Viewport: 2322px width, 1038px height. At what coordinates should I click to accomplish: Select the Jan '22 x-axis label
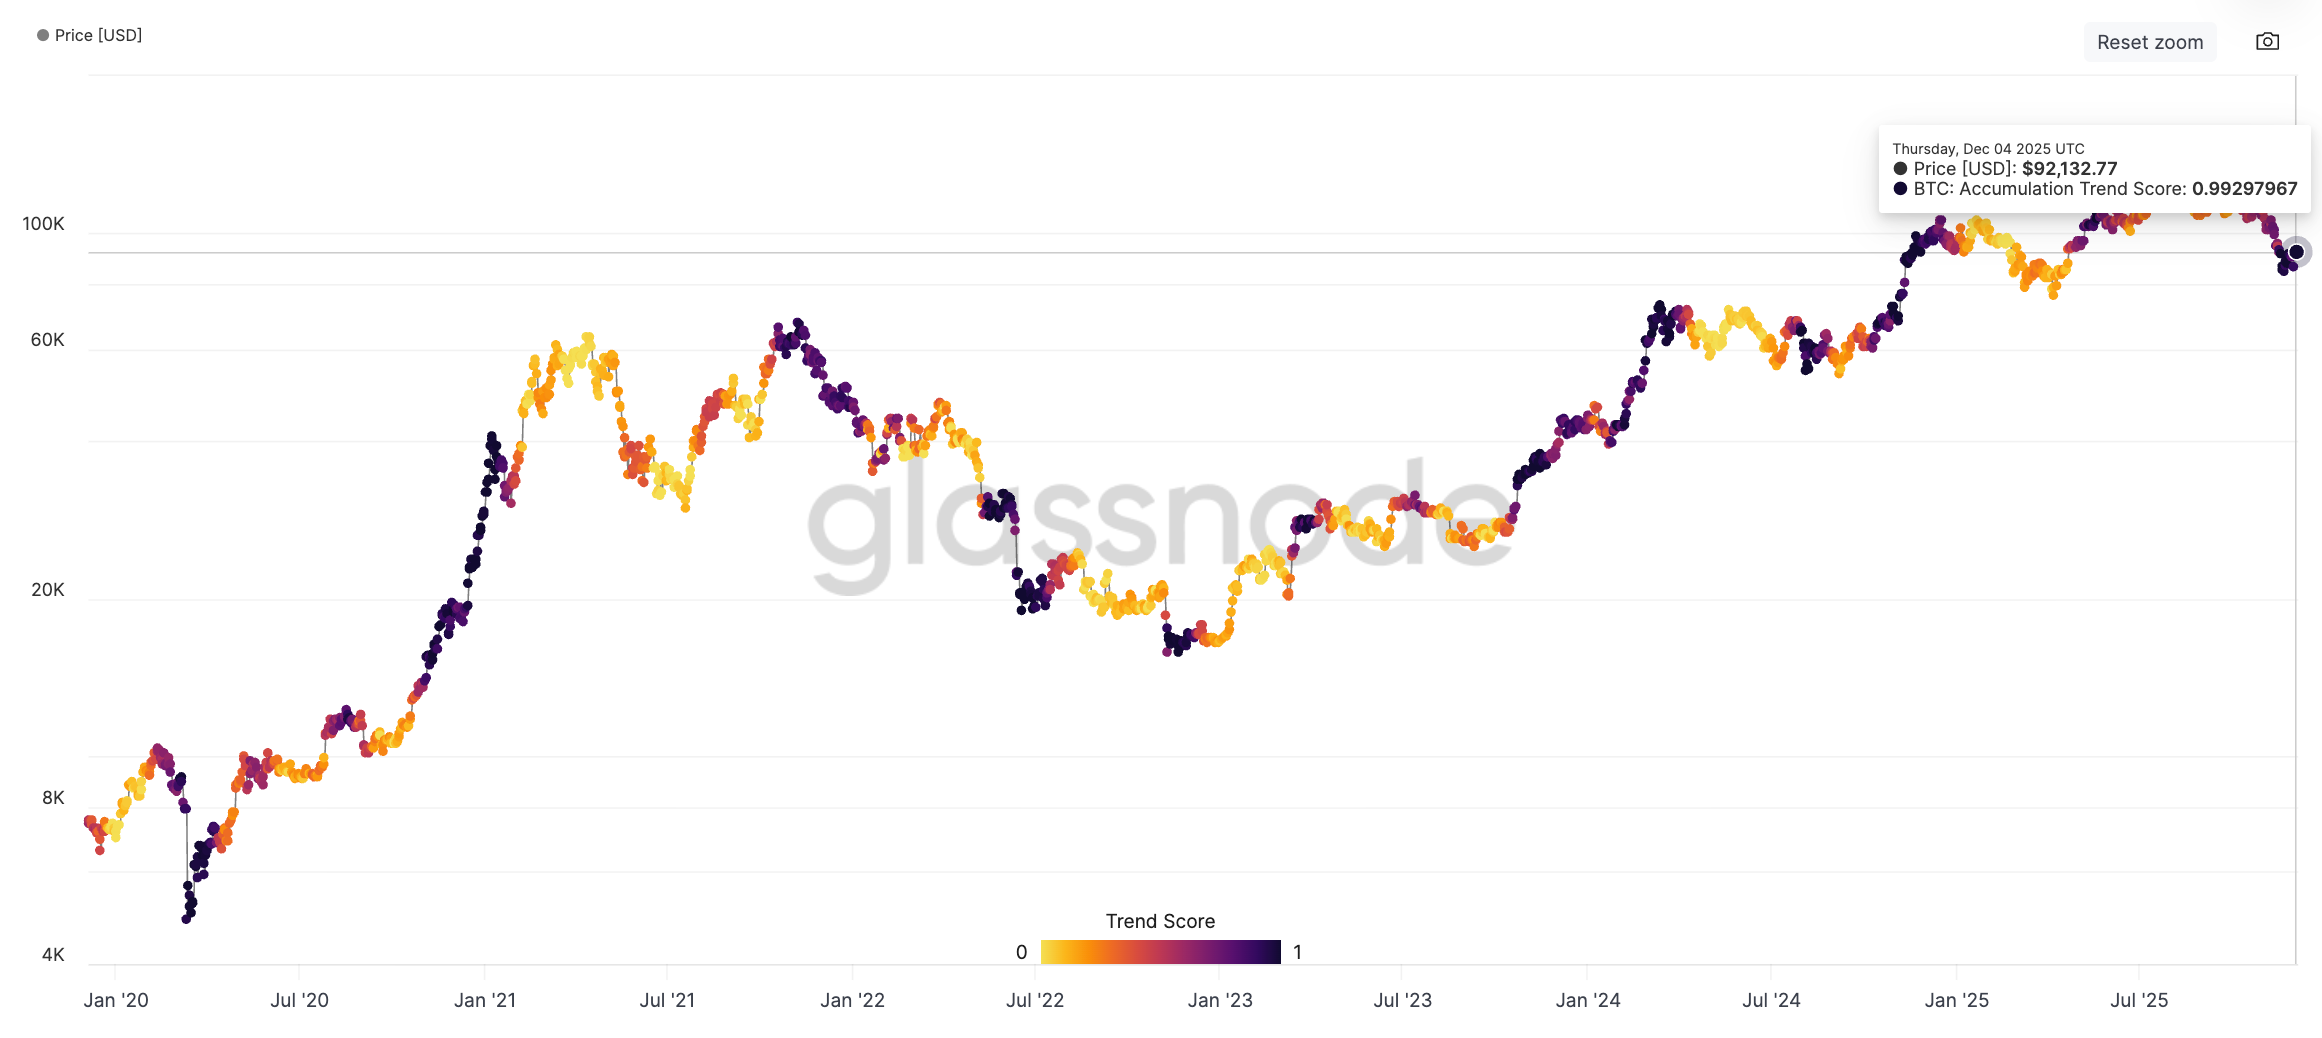(x=850, y=1000)
